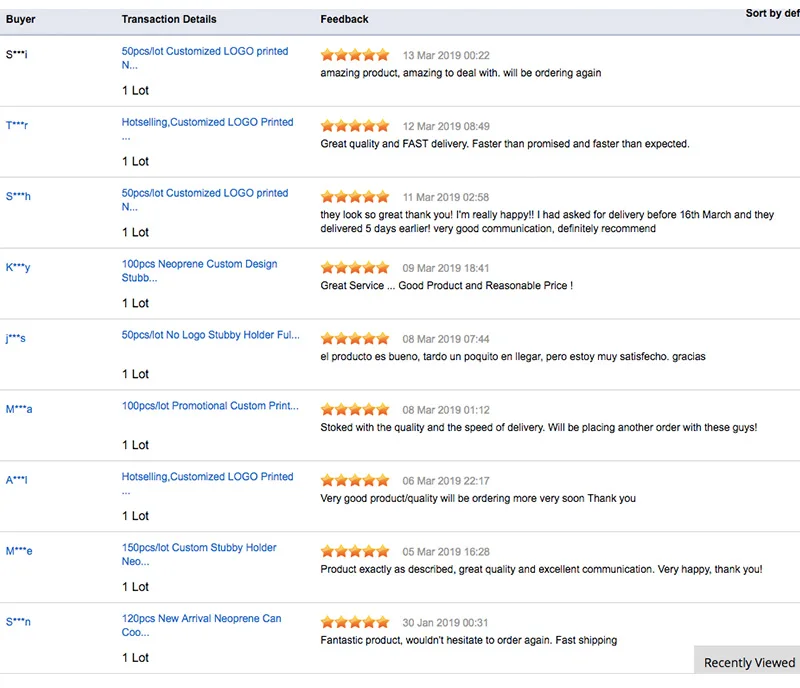Open the Sort by default dropdown

pyautogui.click(x=772, y=14)
